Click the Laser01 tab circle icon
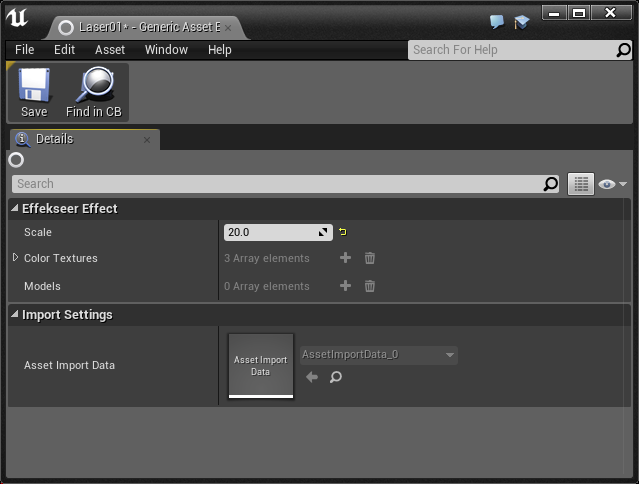 tap(66, 28)
